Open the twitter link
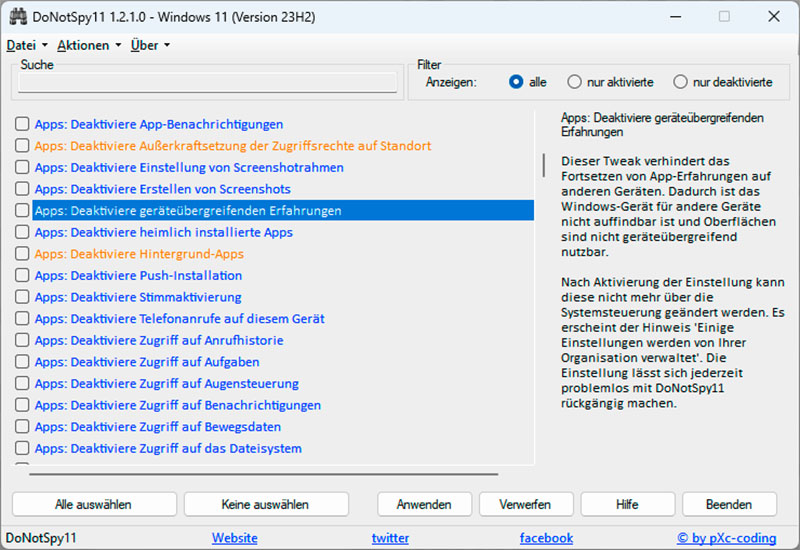The height and width of the screenshot is (550, 800). point(390,538)
